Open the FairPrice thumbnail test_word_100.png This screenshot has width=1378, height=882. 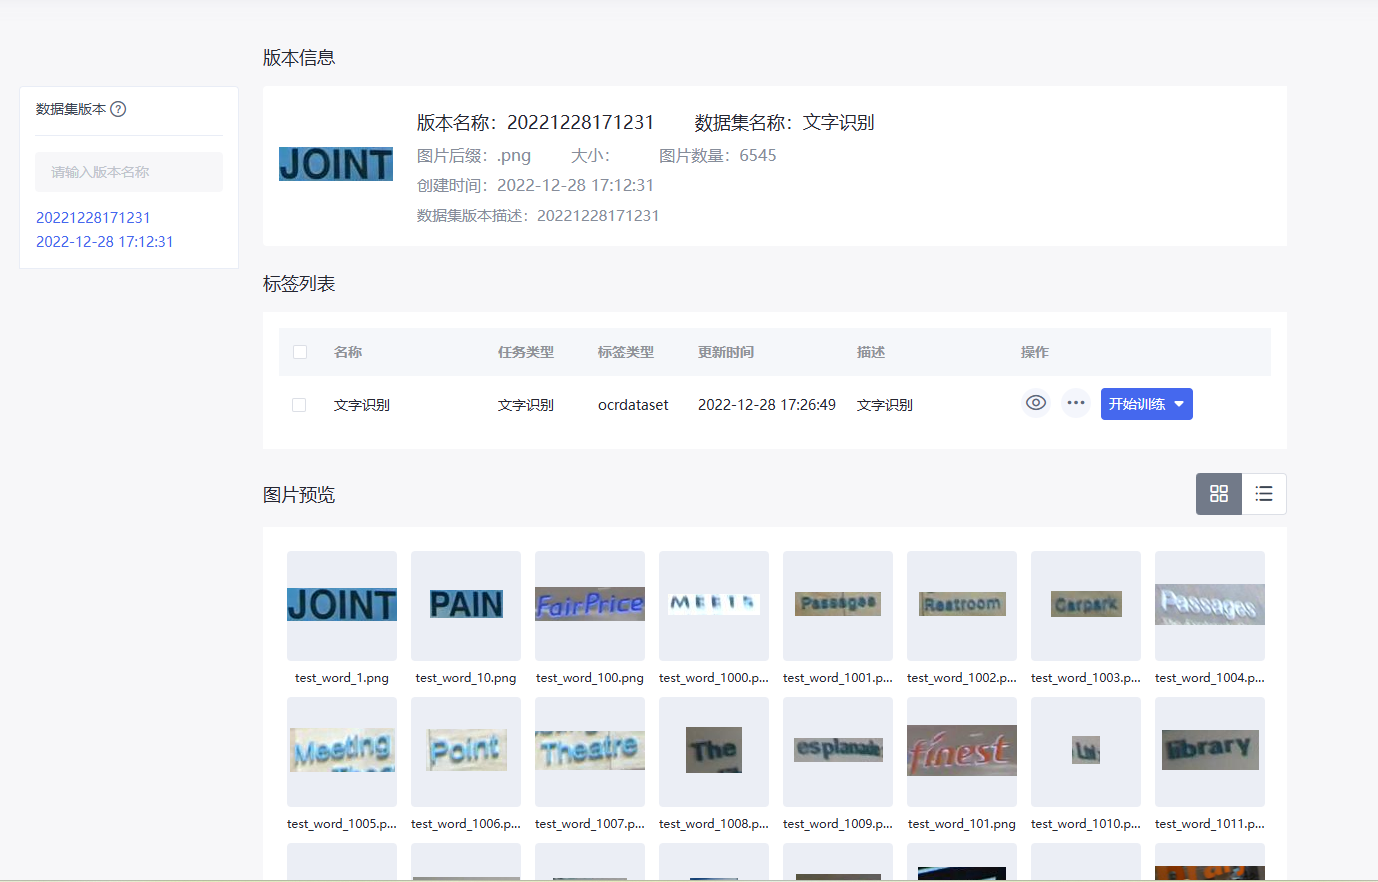point(590,605)
